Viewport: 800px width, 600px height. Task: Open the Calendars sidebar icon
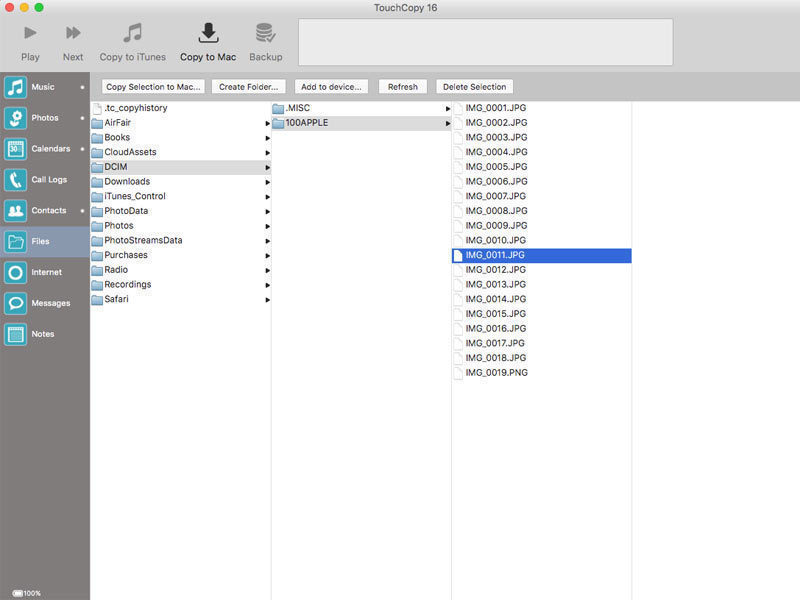[15, 149]
